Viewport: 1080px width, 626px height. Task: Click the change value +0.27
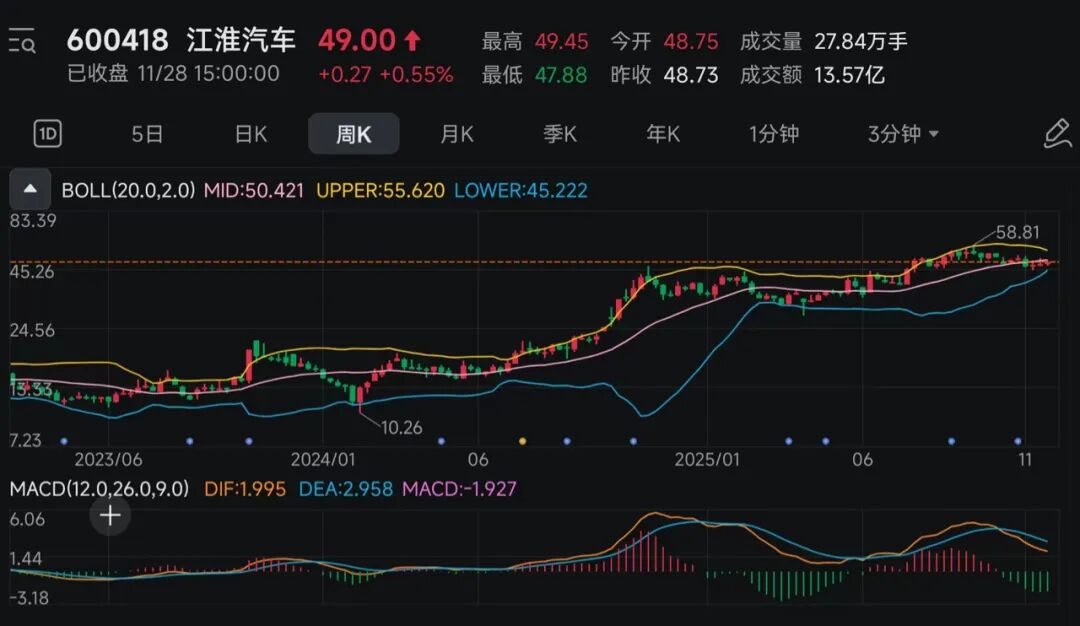click(344, 74)
